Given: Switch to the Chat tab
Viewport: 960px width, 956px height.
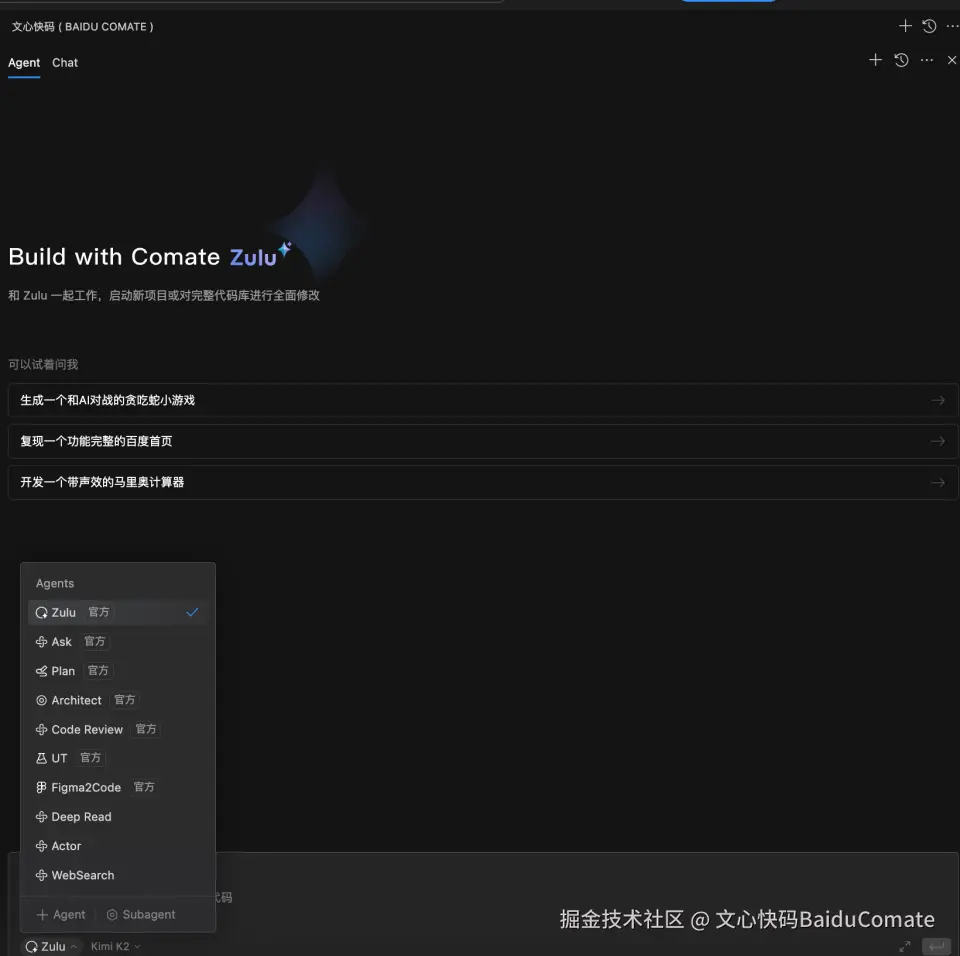Looking at the screenshot, I should (65, 63).
